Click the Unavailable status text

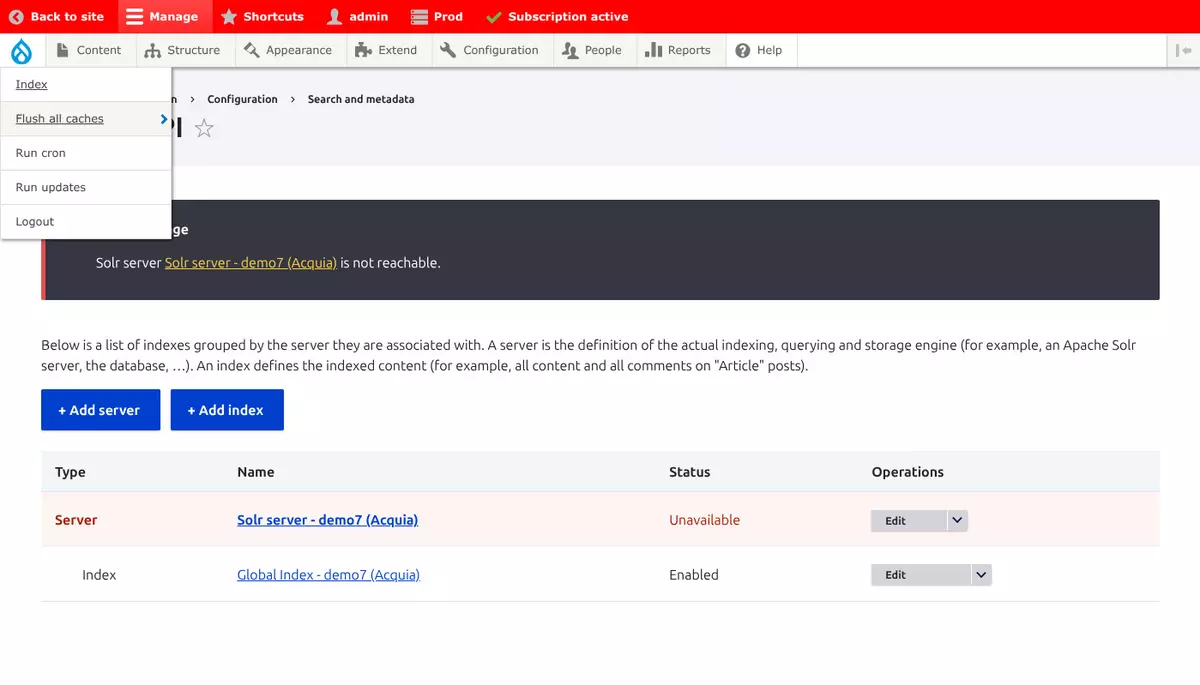704,520
